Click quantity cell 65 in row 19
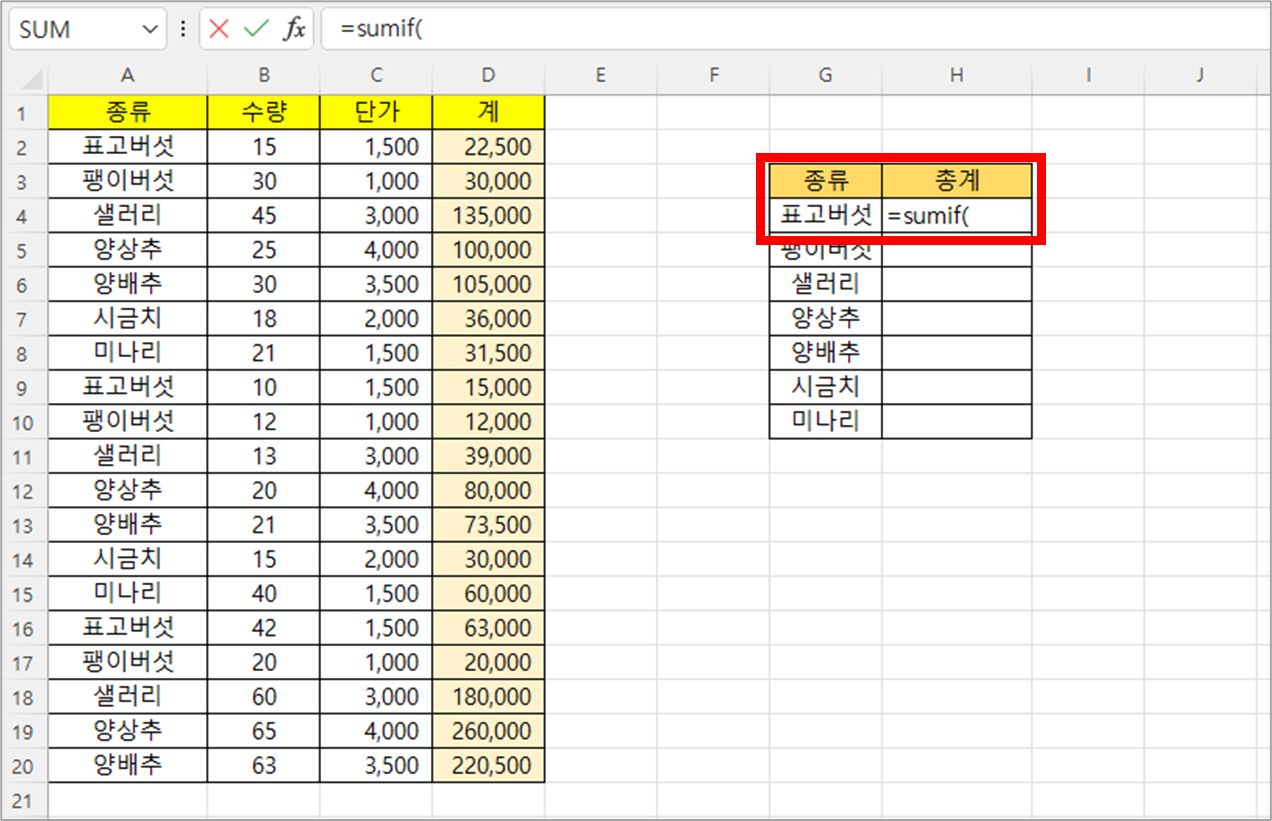Image resolution: width=1272 pixels, height=821 pixels. [264, 731]
